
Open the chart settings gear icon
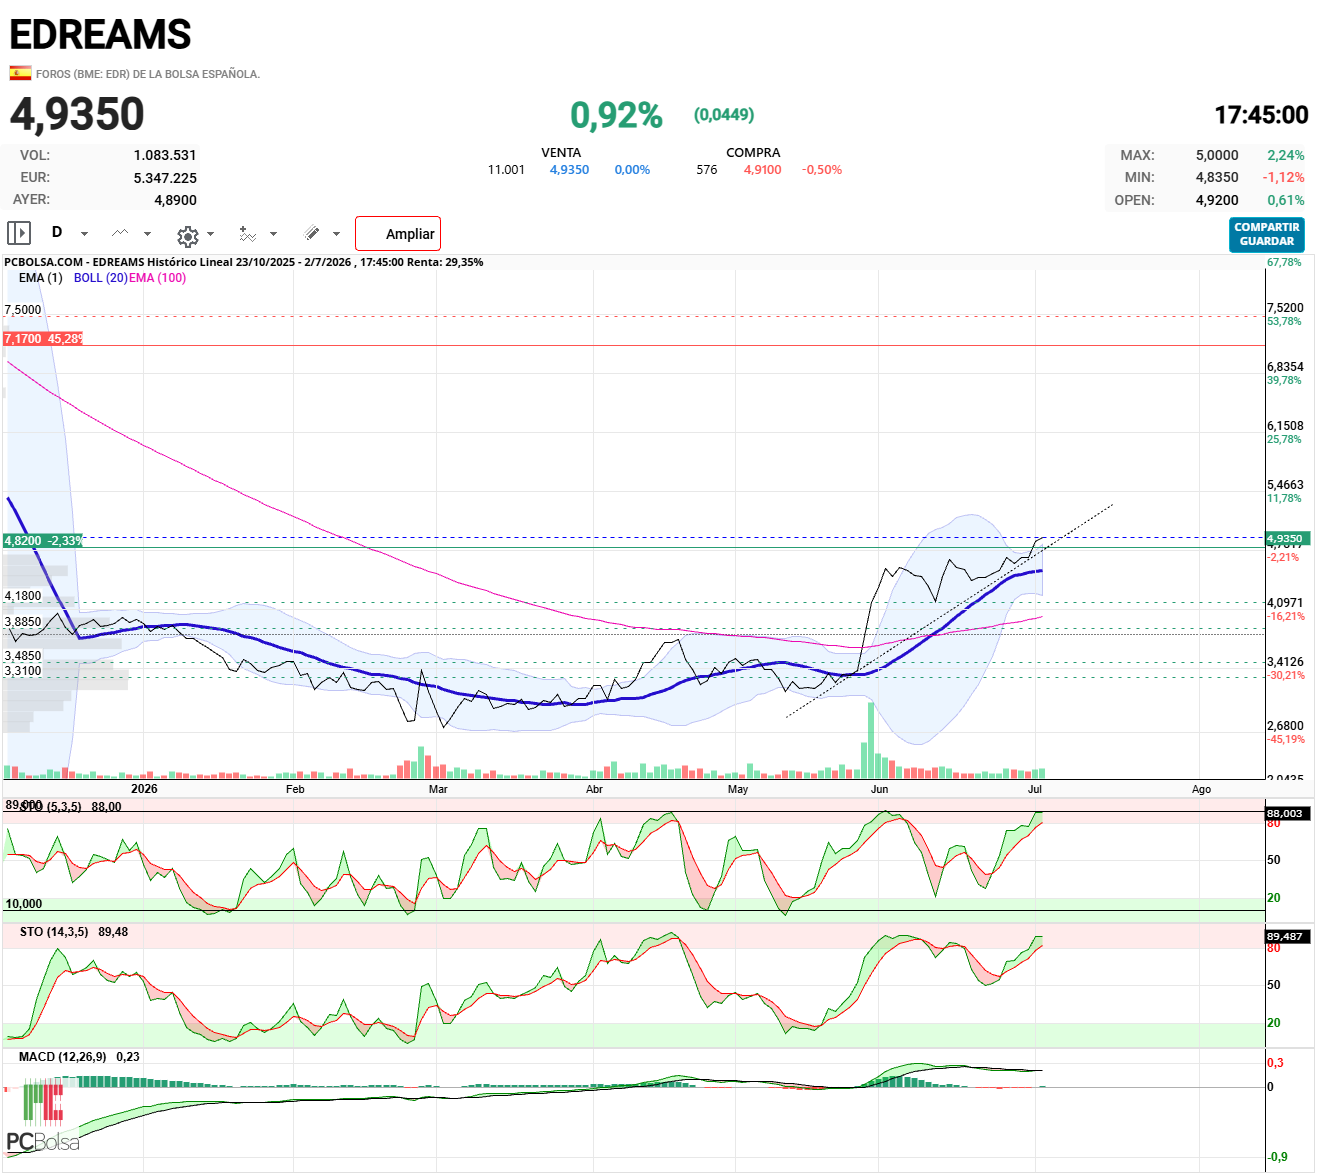pos(187,236)
